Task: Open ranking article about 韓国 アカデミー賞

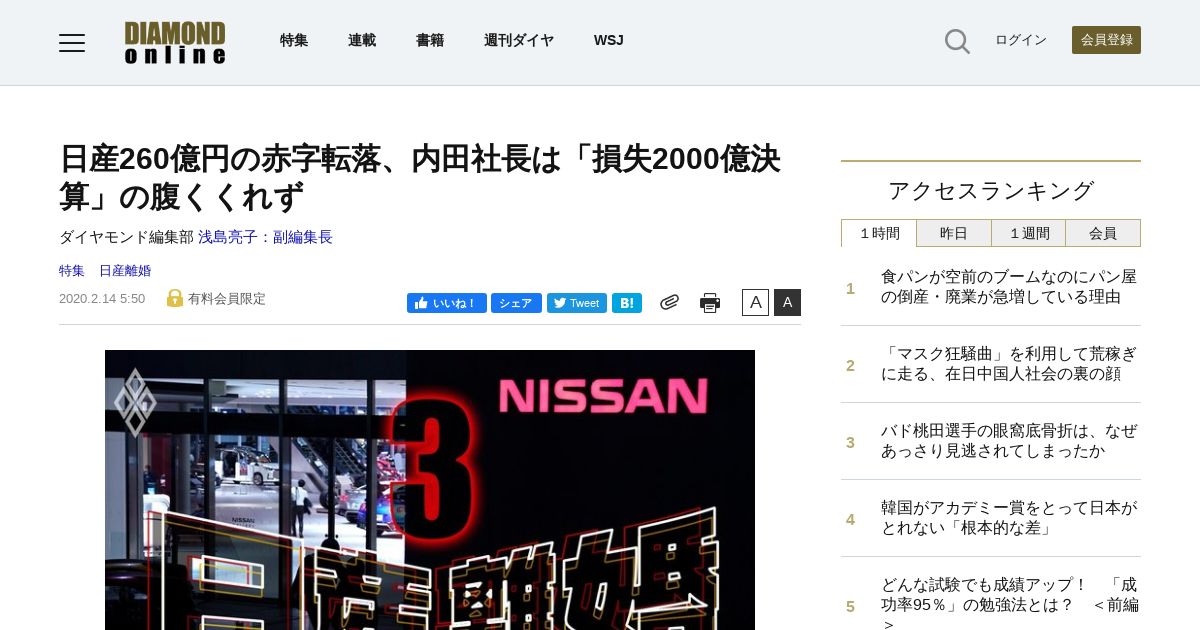Action: click(x=1009, y=518)
